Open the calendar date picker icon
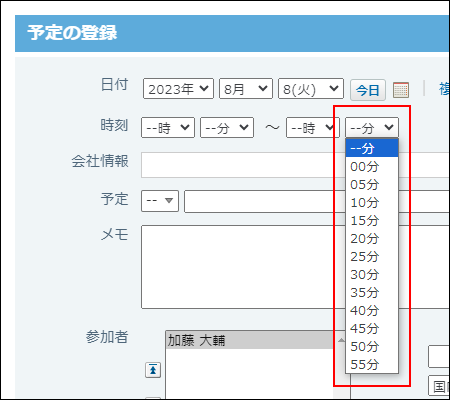The width and height of the screenshot is (450, 400). point(401,90)
